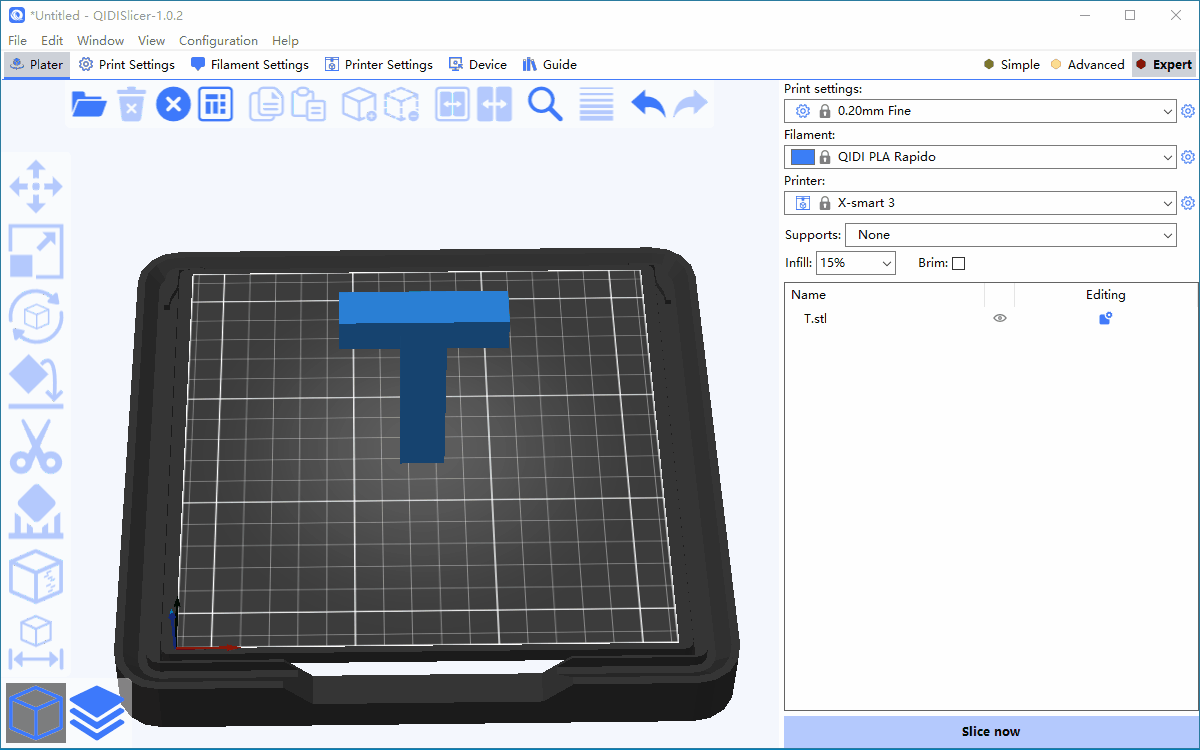Switch to layers preview view
This screenshot has width=1200, height=750.
97,712
